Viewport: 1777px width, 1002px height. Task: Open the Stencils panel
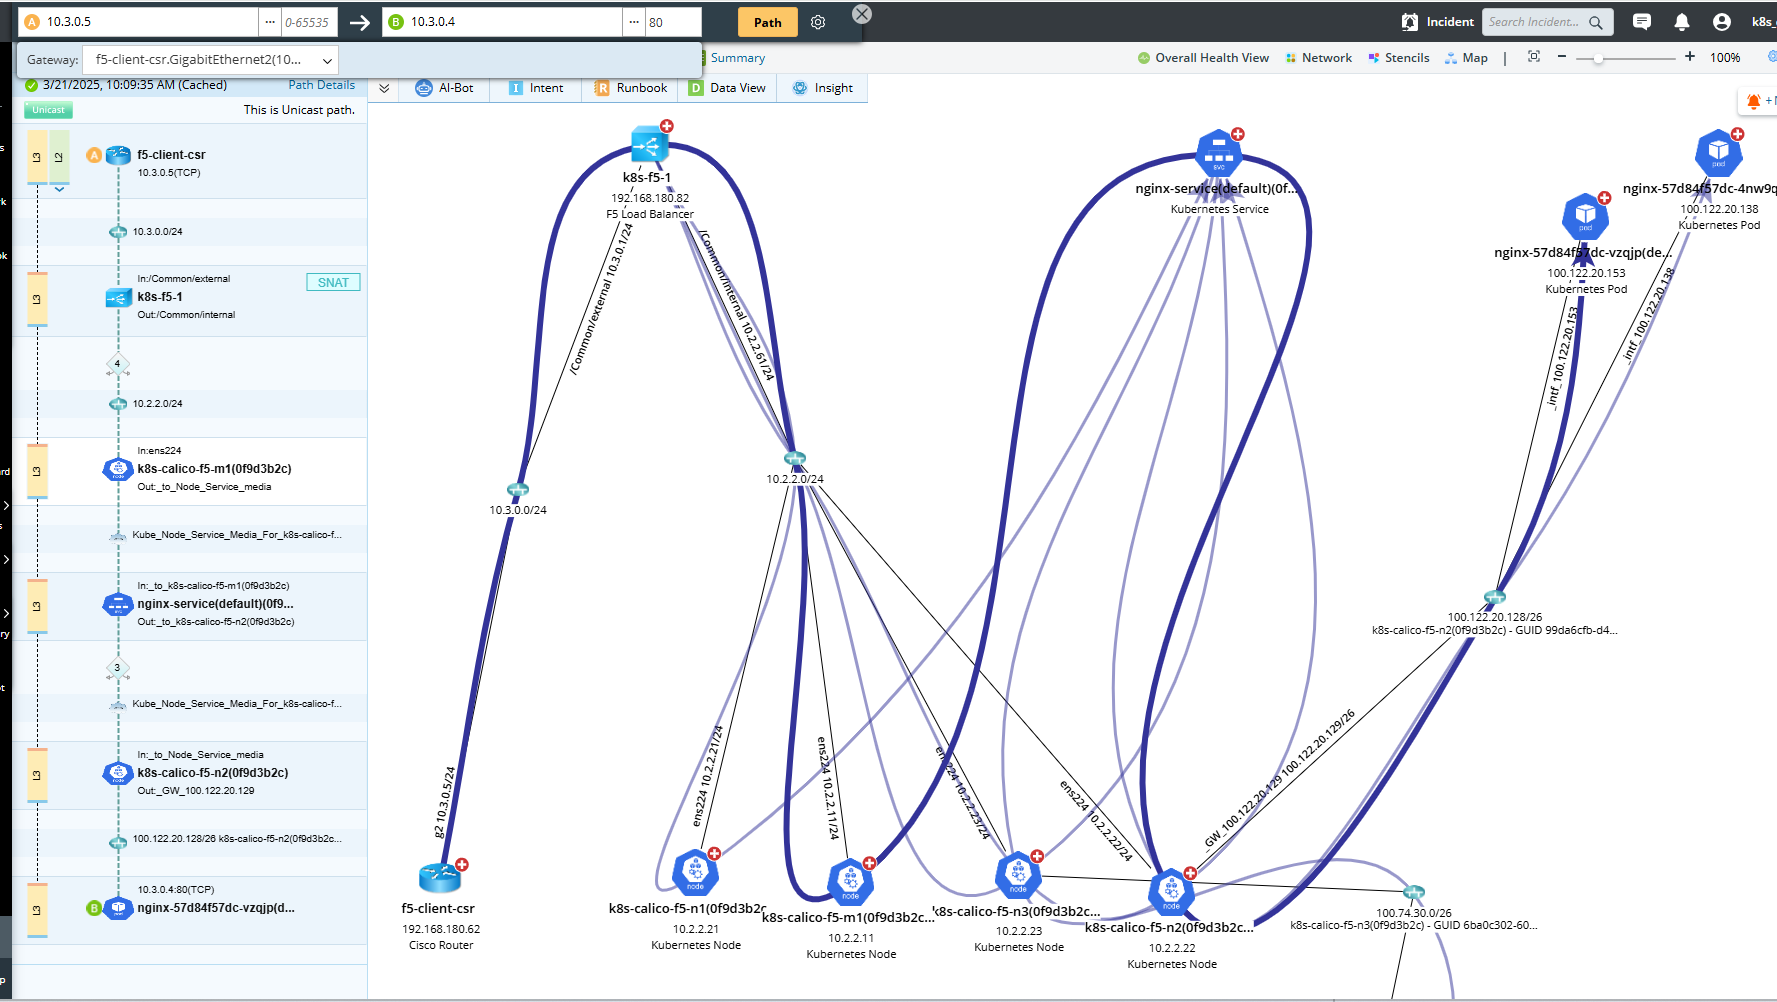(x=1399, y=58)
